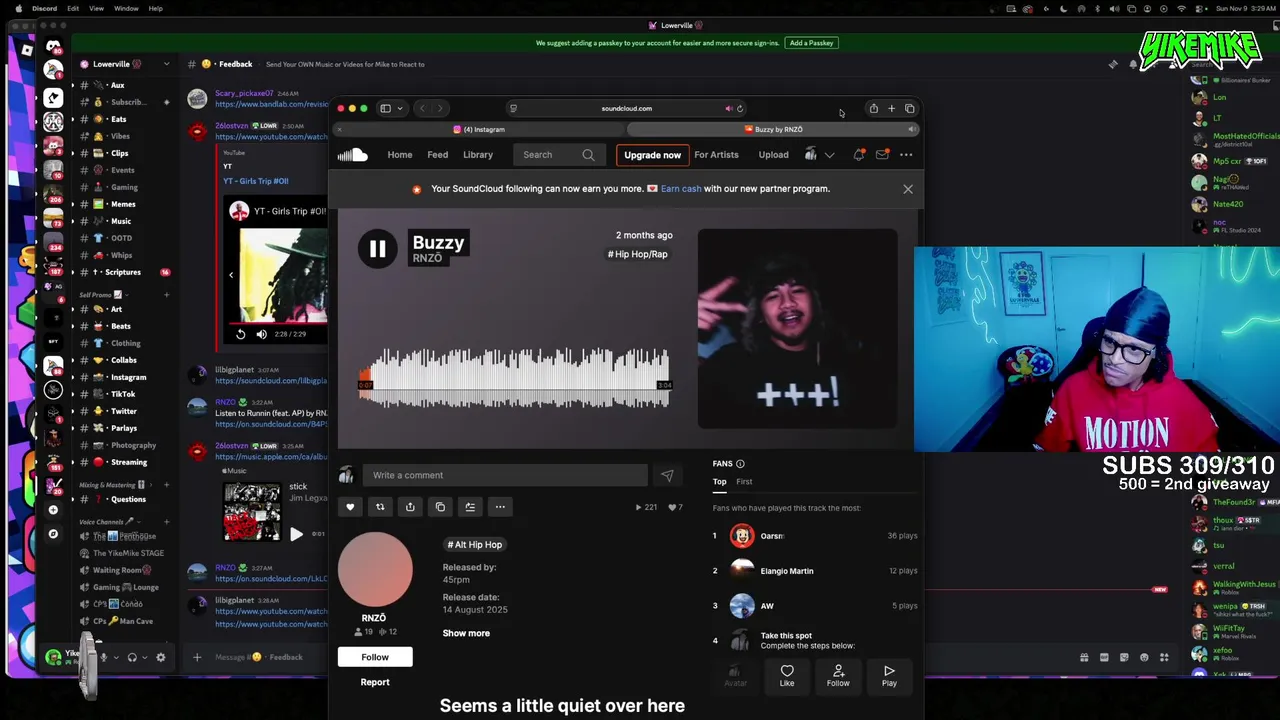Play the stick Apple Music embed in Discord

click(296, 535)
